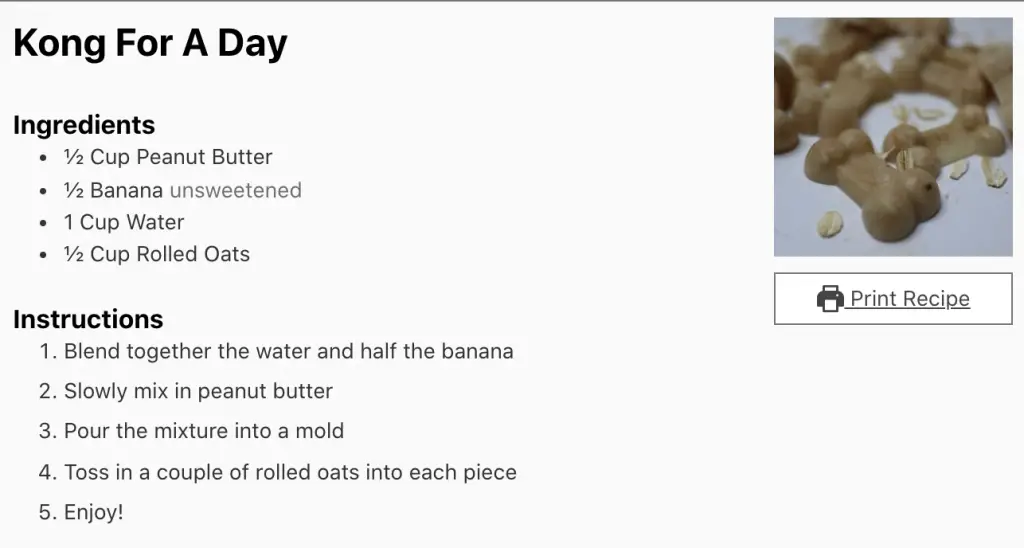Select the ½ Cup Rolled Oats ingredient
The height and width of the screenshot is (548, 1024).
157,254
